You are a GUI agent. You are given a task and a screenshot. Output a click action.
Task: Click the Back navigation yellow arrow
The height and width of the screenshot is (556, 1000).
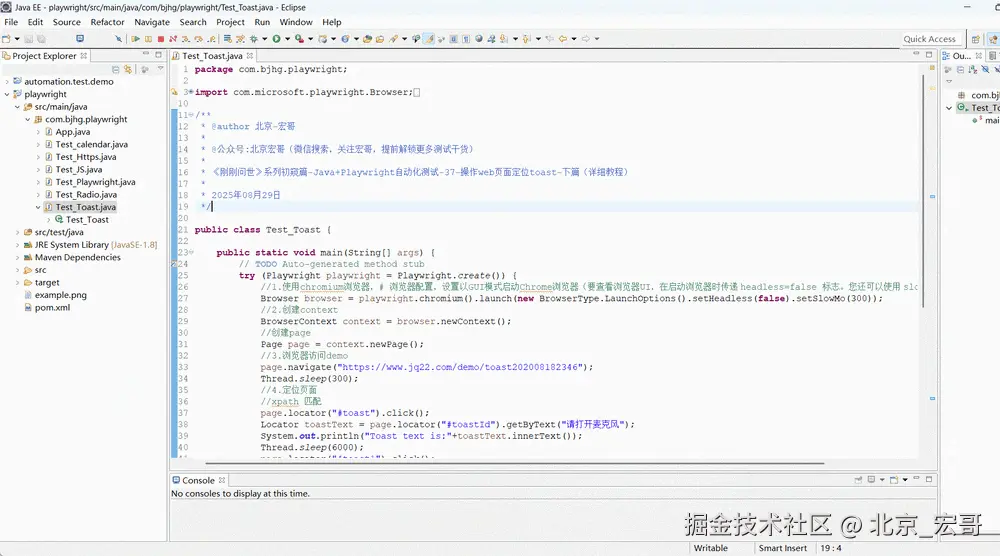tap(563, 39)
